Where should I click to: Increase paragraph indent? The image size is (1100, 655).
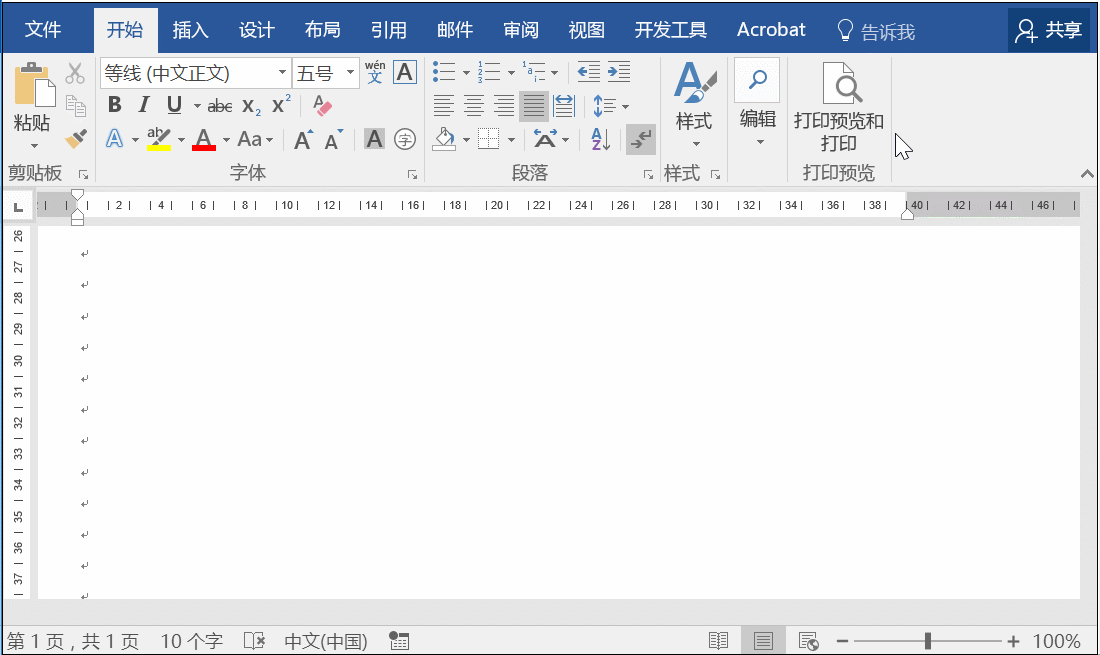[618, 72]
